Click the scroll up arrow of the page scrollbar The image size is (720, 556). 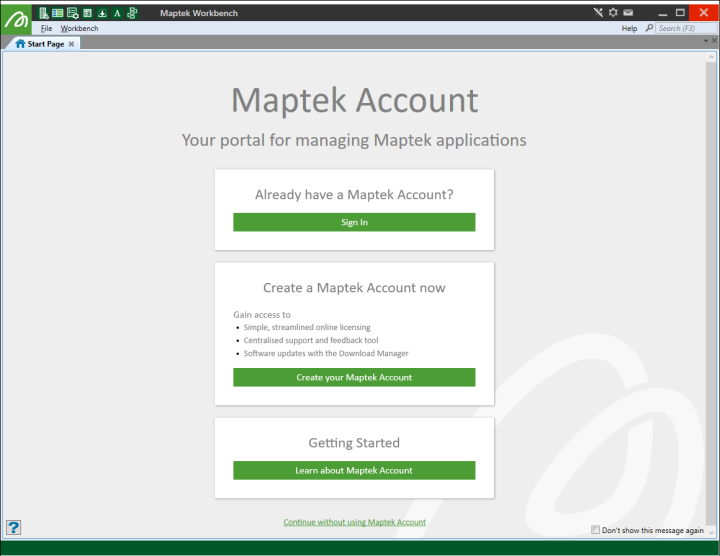point(711,57)
